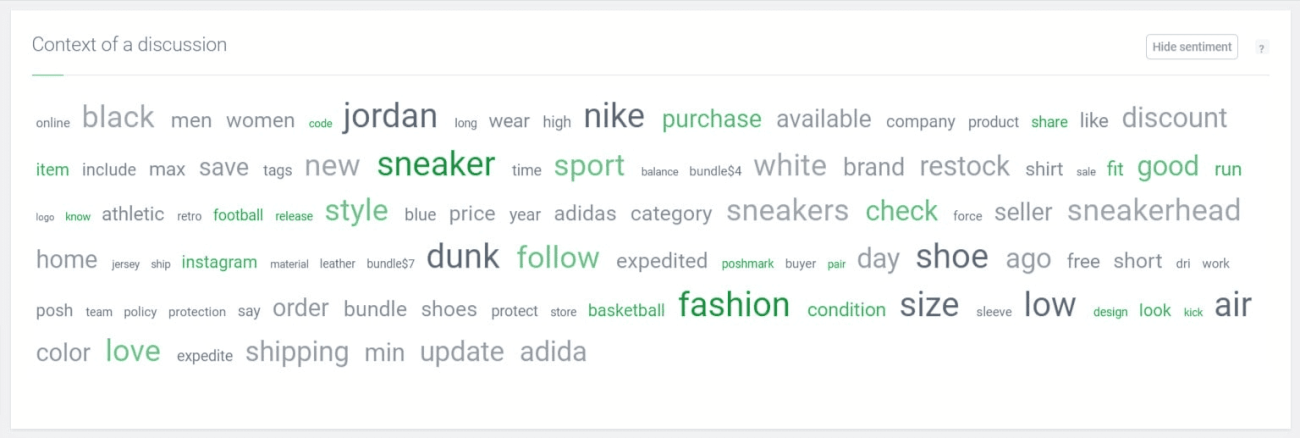
Task: Click the help question mark icon
Action: pos(1262,48)
